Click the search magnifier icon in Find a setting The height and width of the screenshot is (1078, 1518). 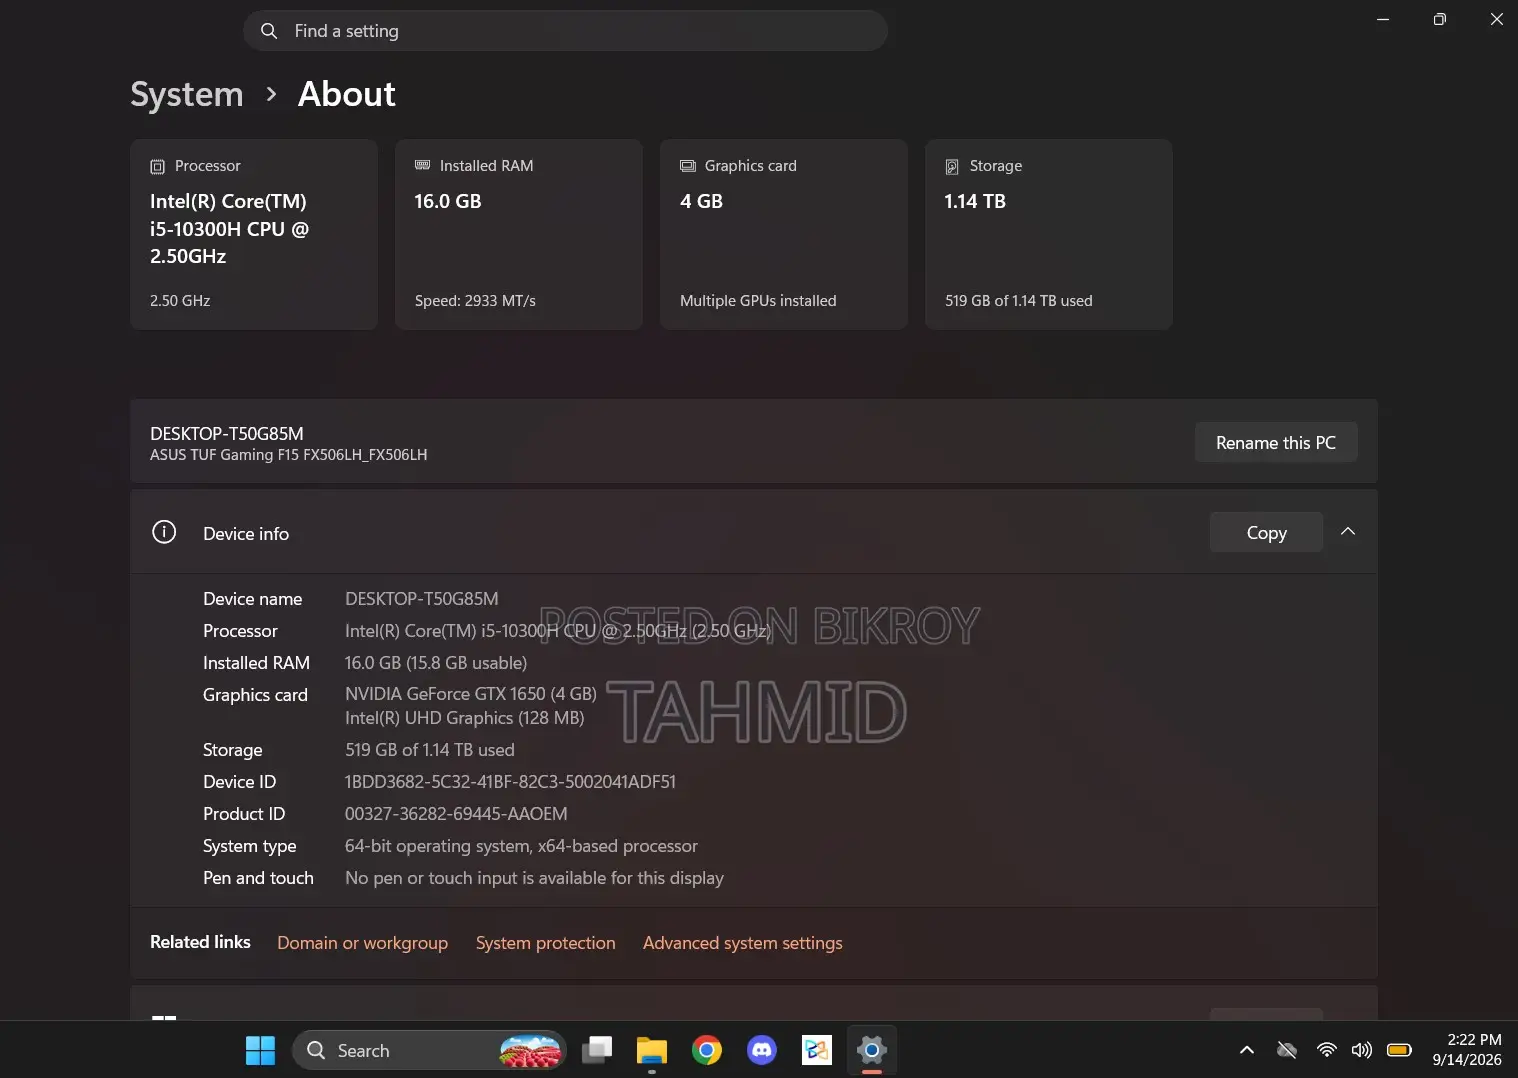coord(268,31)
